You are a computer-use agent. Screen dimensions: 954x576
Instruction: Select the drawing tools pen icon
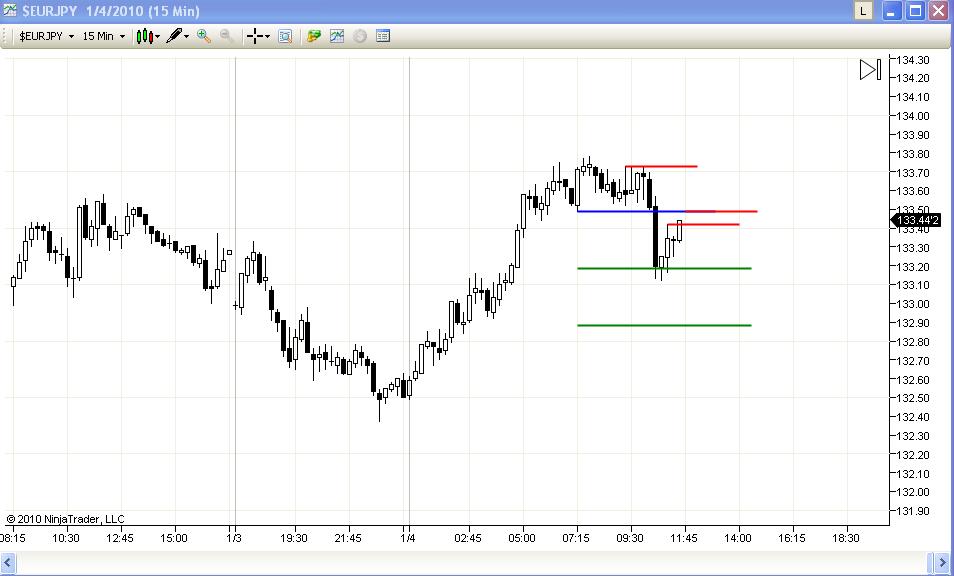click(174, 36)
